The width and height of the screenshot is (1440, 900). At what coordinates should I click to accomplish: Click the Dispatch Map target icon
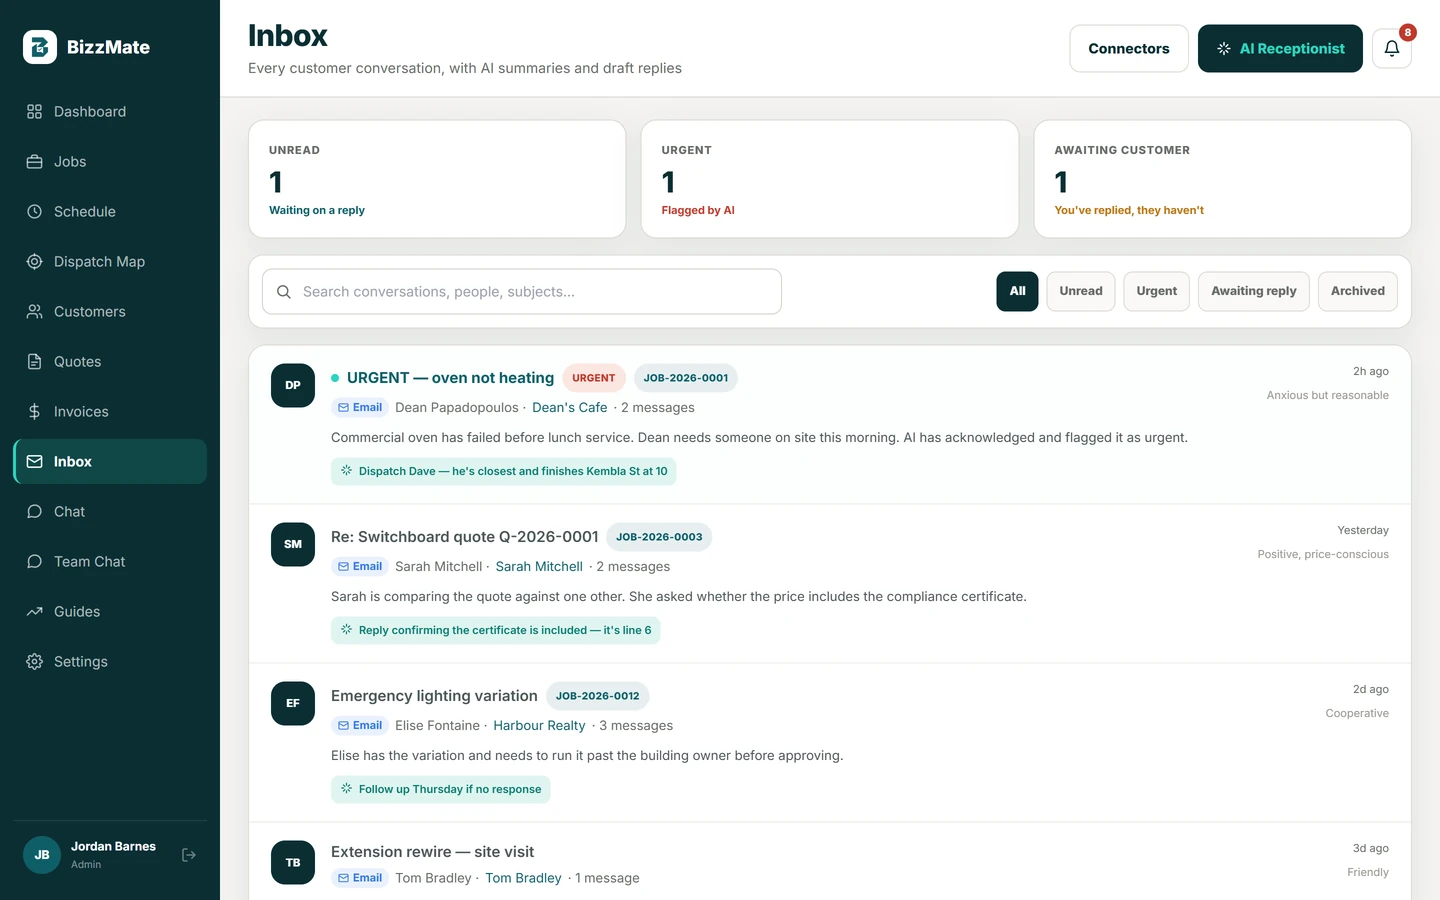(34, 262)
